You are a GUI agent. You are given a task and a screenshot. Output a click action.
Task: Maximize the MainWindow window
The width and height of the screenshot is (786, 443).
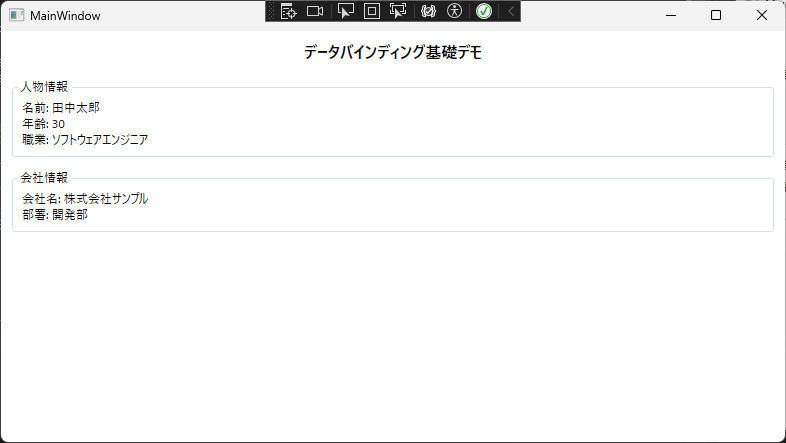pyautogui.click(x=716, y=16)
